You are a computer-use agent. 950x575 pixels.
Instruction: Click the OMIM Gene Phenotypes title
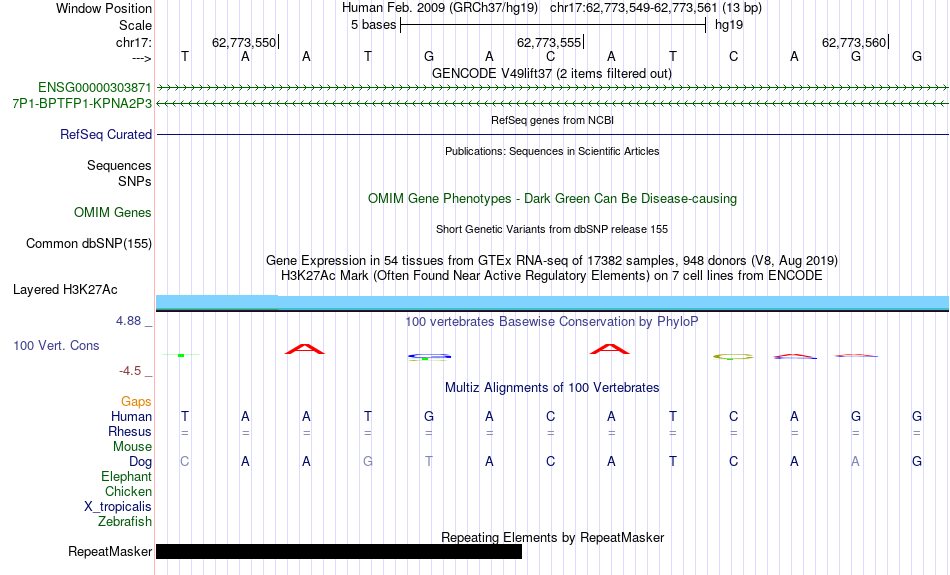click(553, 198)
